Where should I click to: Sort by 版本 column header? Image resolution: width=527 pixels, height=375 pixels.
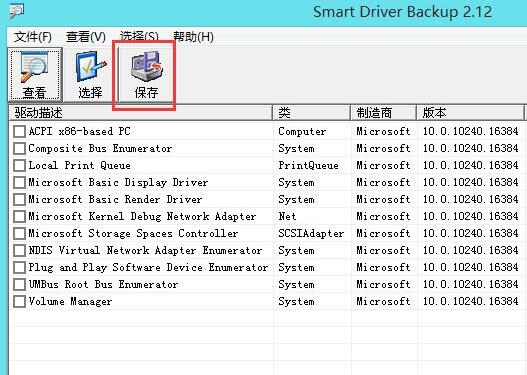click(x=471, y=113)
